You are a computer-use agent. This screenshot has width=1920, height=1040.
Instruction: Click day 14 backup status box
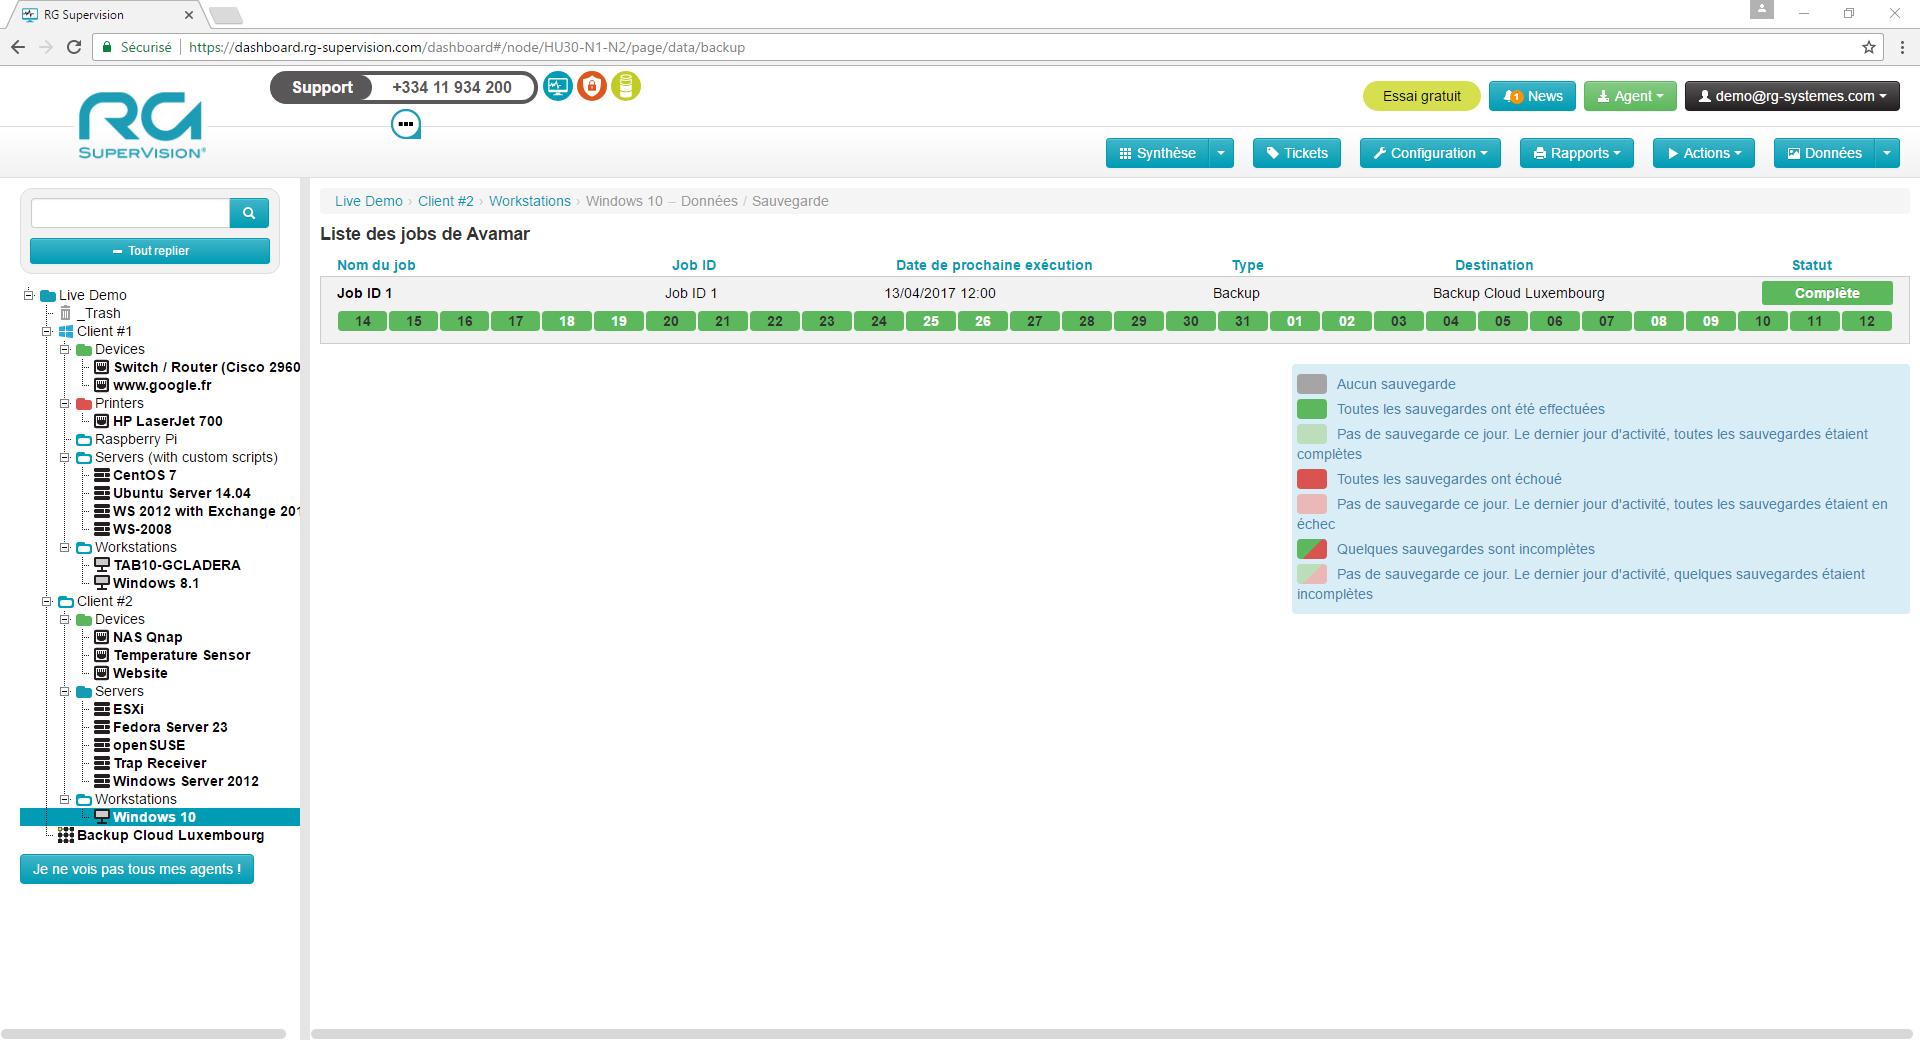pyautogui.click(x=363, y=321)
